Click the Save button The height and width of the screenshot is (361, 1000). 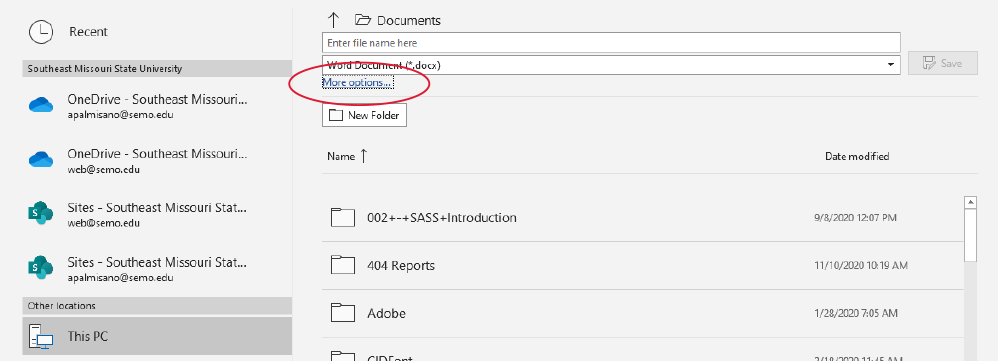click(x=943, y=63)
